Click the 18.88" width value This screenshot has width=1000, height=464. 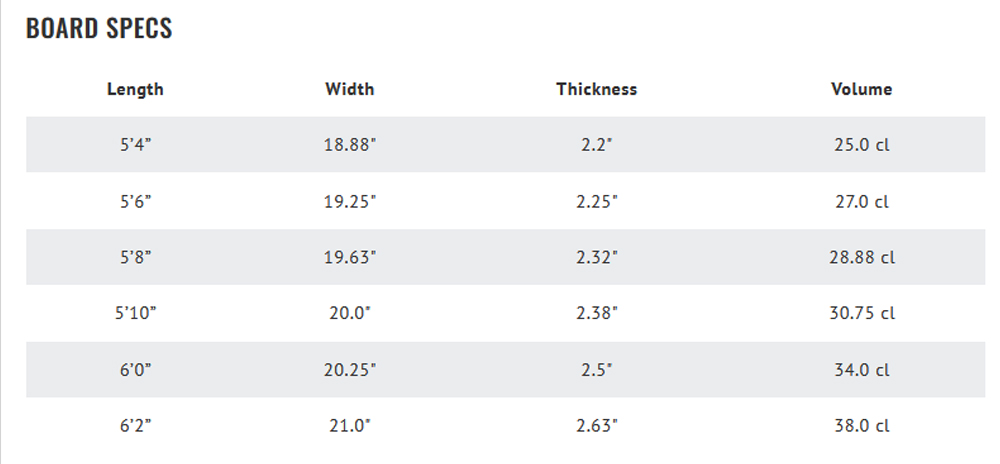(350, 145)
